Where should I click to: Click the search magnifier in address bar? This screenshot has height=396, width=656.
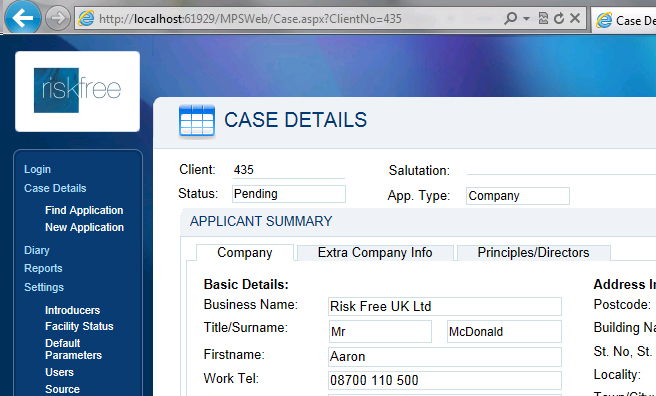tap(510, 18)
